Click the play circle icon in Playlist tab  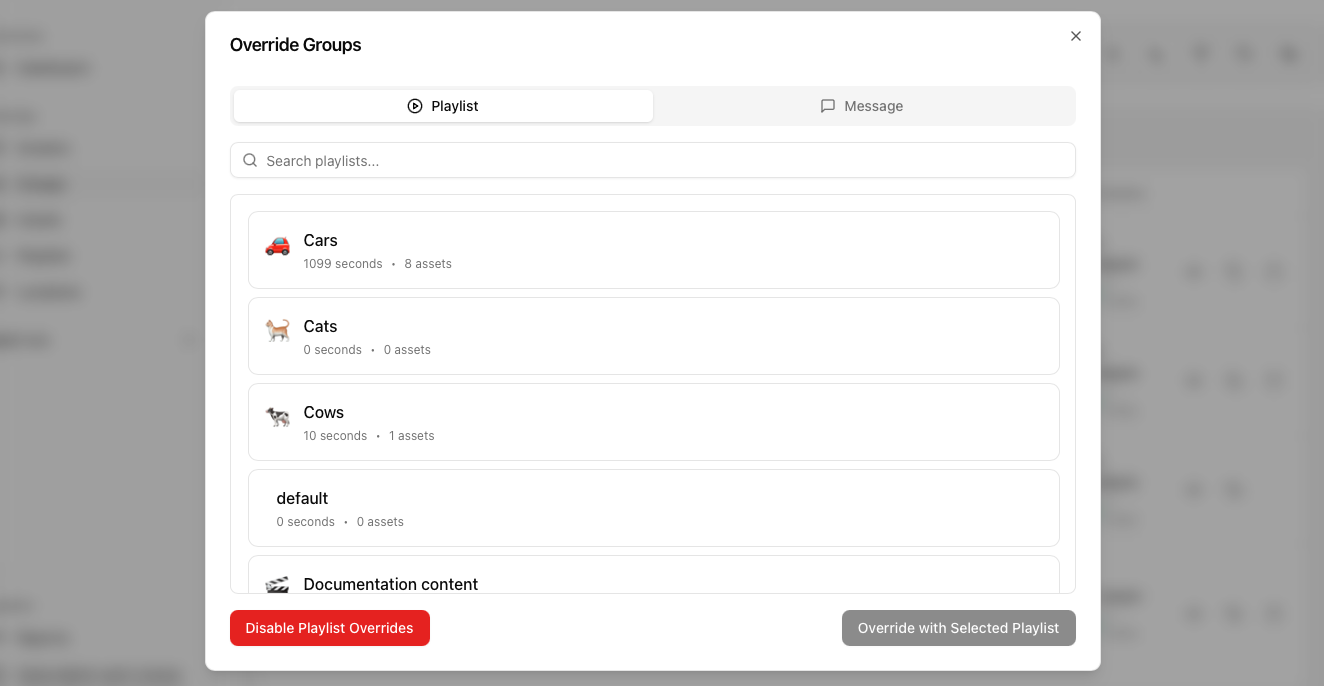(415, 106)
